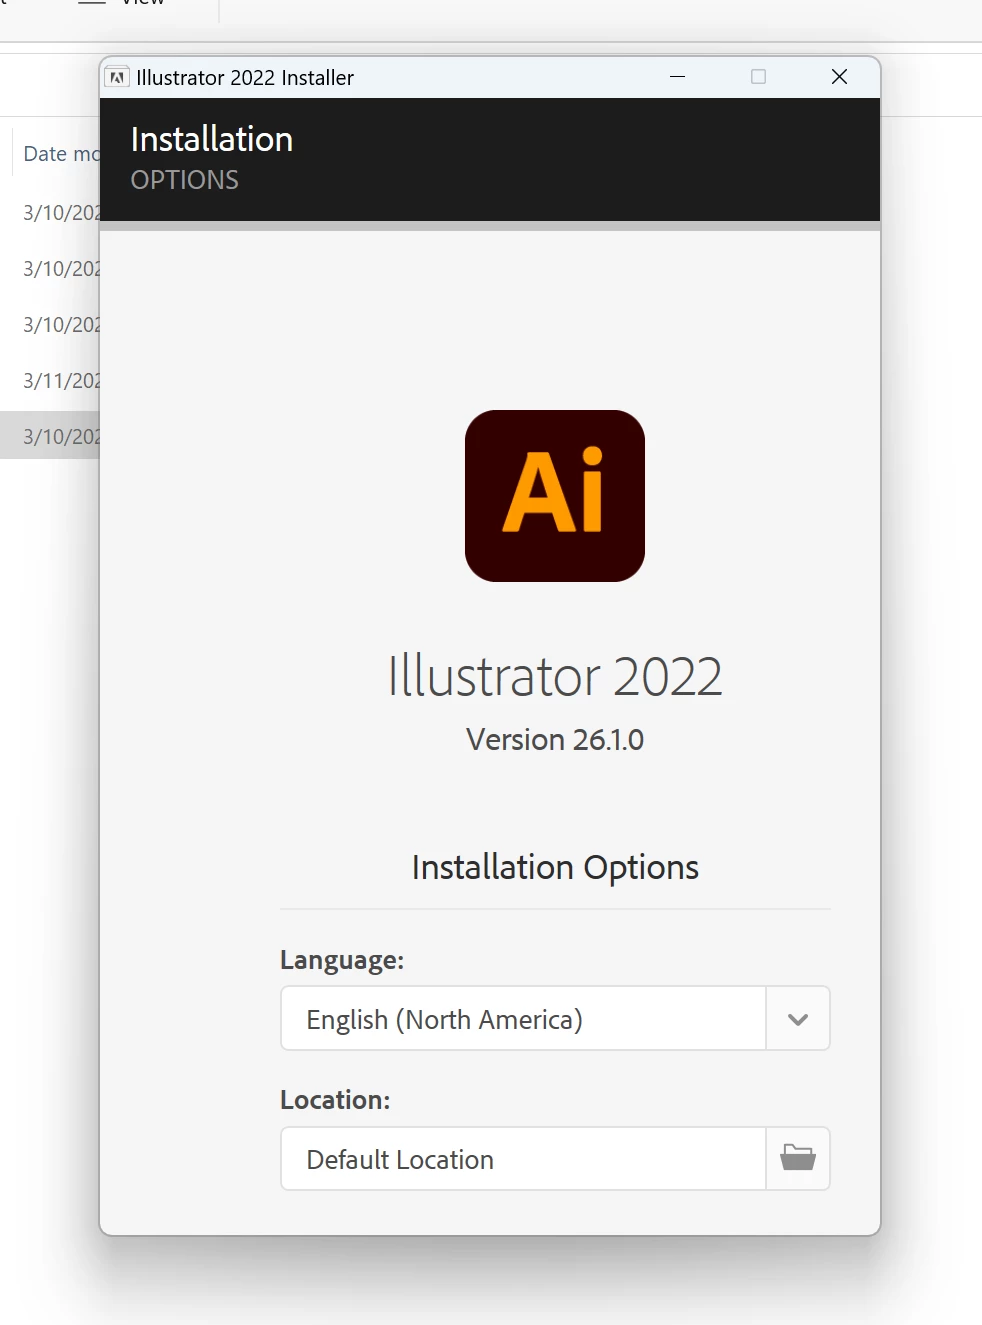Close the Illustrator 2022 Installer window
Image resolution: width=982 pixels, height=1325 pixels.
pyautogui.click(x=839, y=77)
